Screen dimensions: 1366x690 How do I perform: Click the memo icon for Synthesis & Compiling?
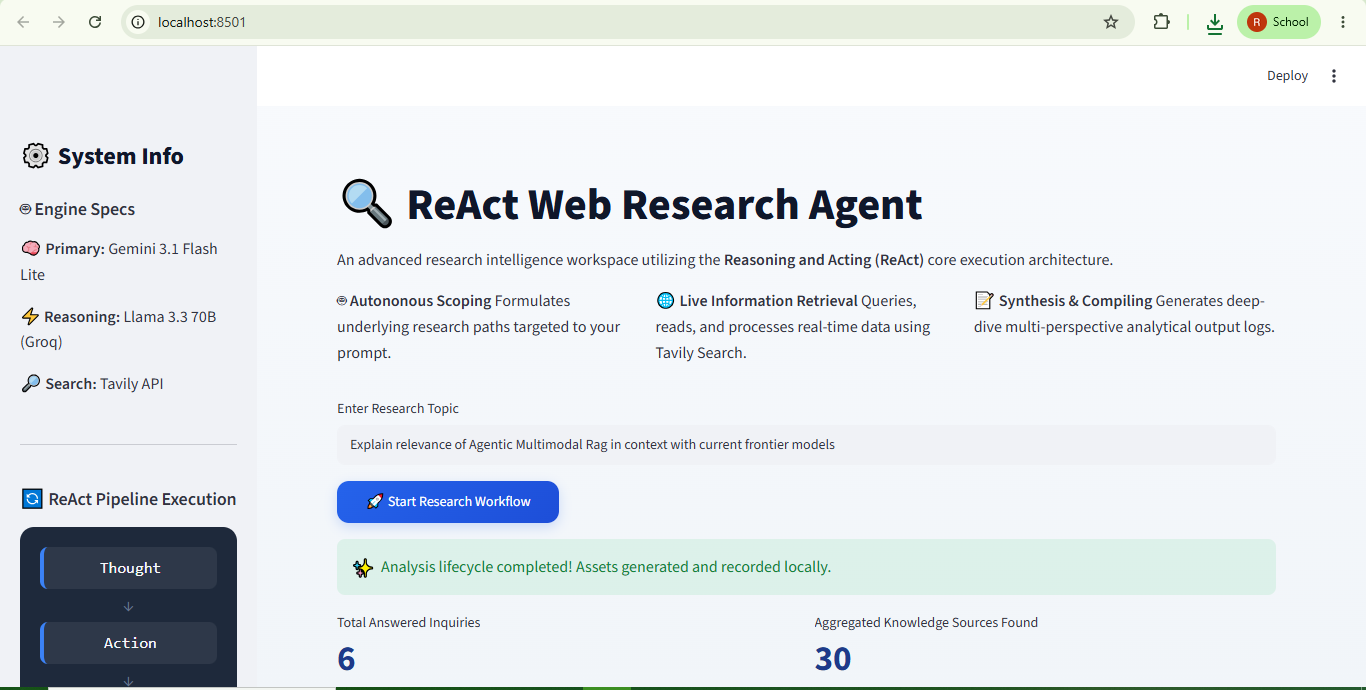coord(984,301)
